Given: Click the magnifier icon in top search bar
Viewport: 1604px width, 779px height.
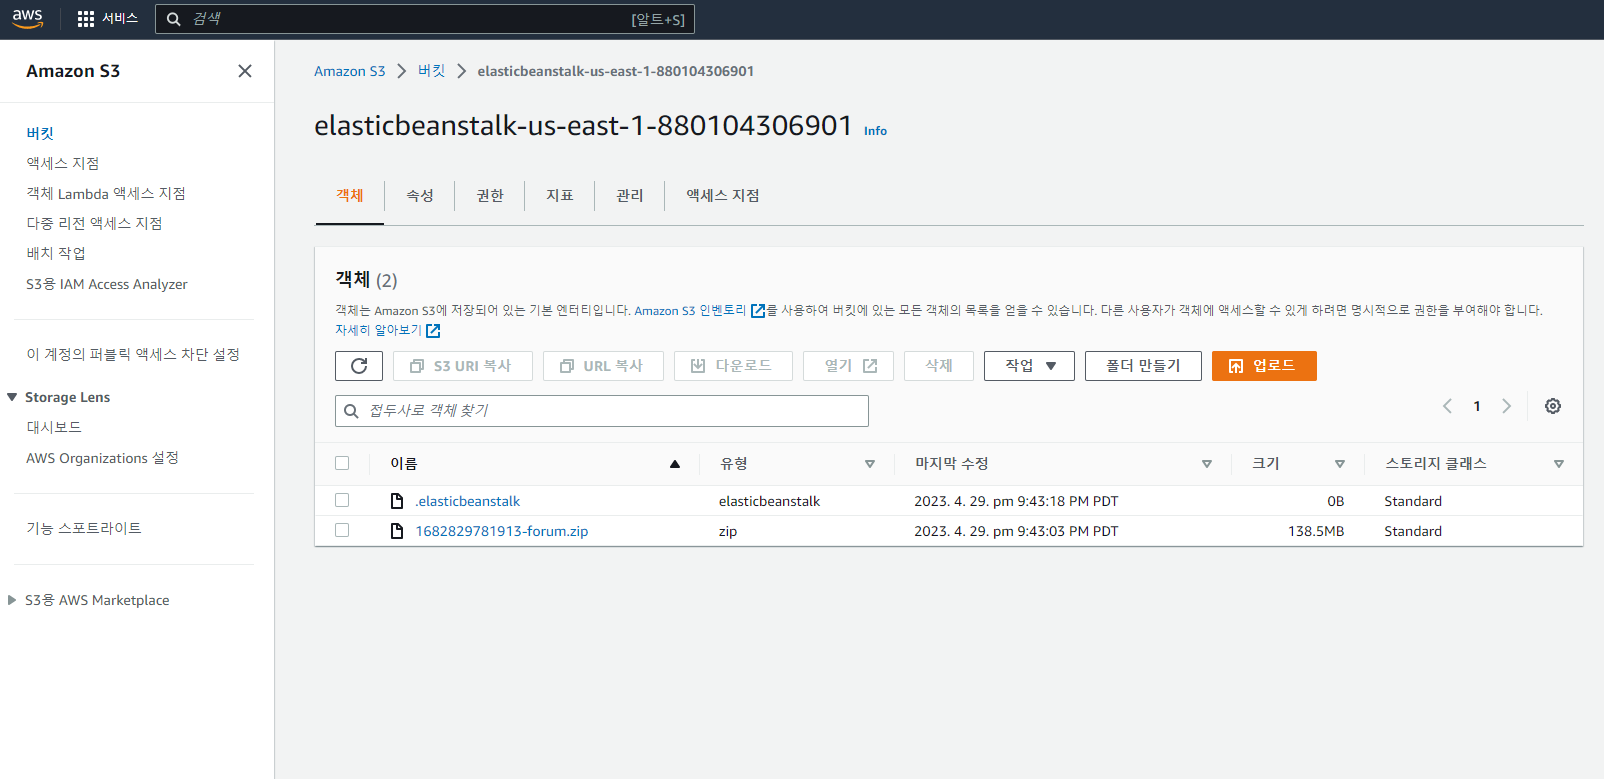Looking at the screenshot, I should click(x=174, y=19).
